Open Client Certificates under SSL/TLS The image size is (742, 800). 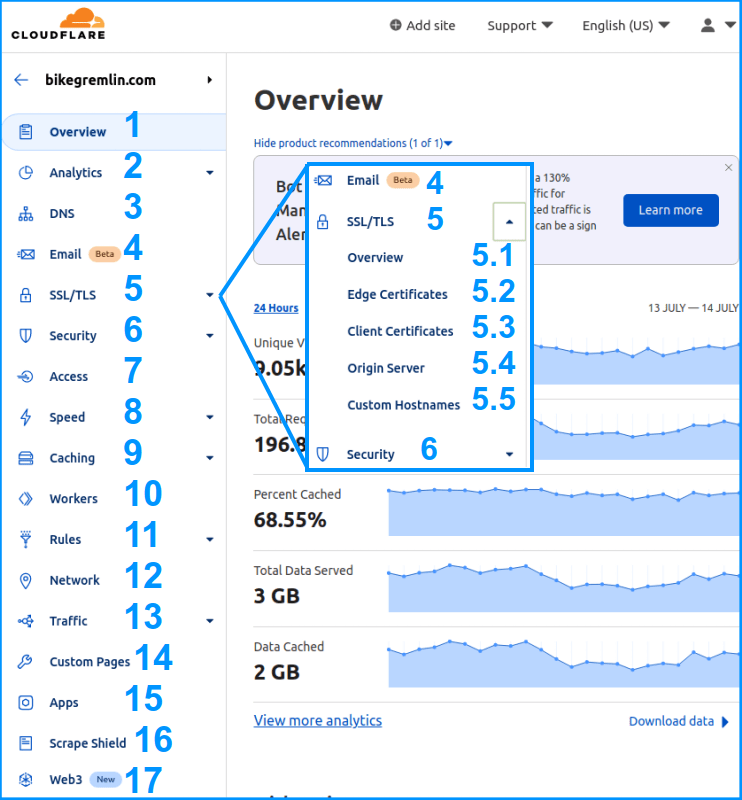point(400,331)
